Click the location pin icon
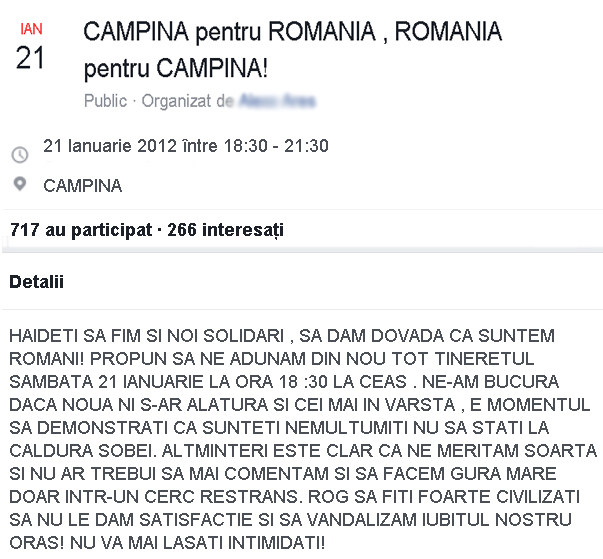This screenshot has height=559, width=603. [19, 185]
